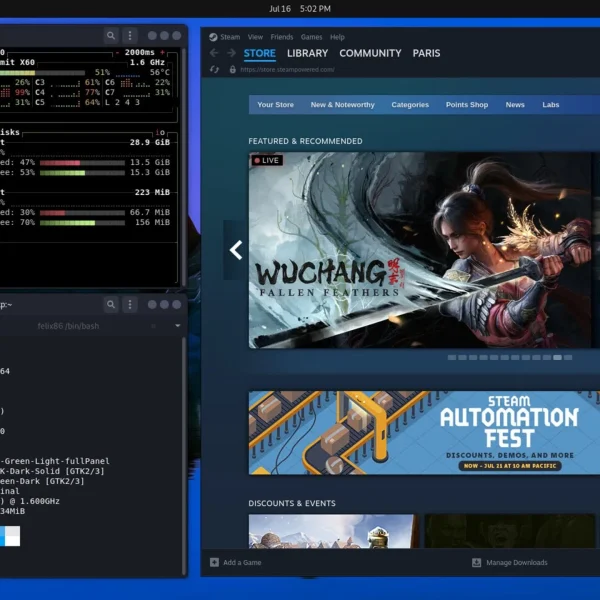This screenshot has height=600, width=600.
Task: Click the 28.9 GiB disk total value
Action: tap(150, 142)
